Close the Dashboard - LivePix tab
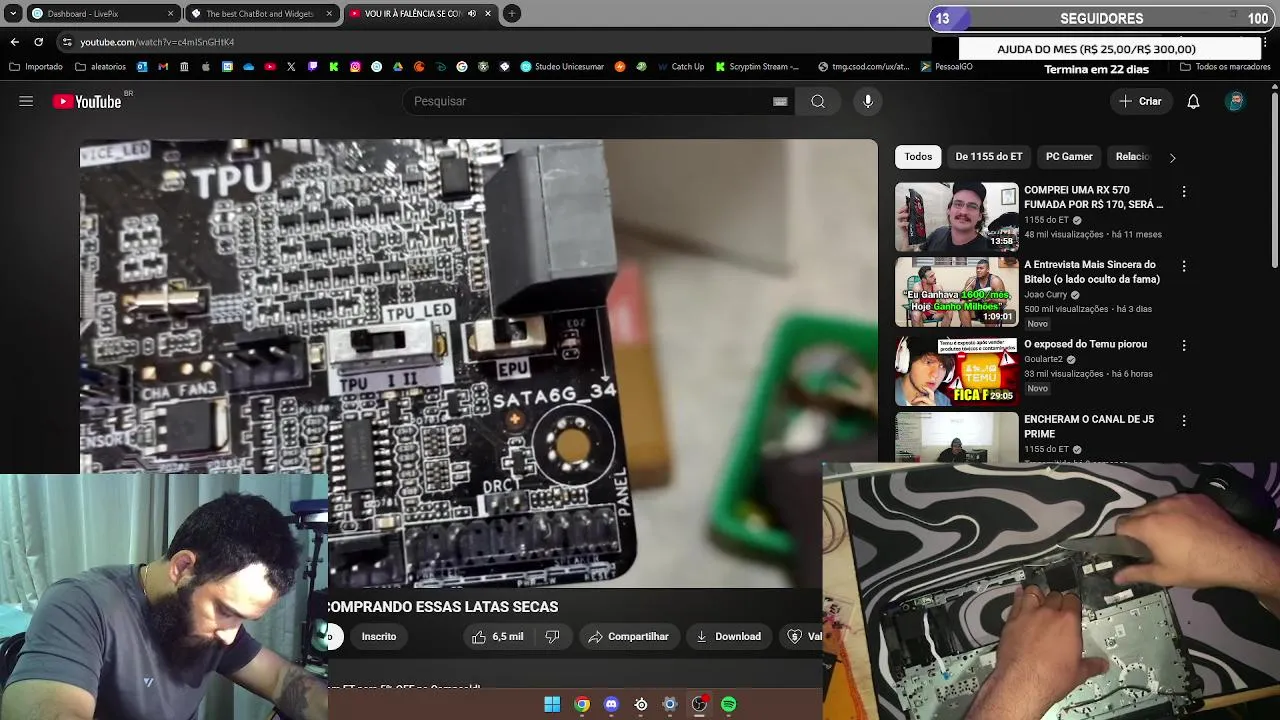 coord(170,14)
